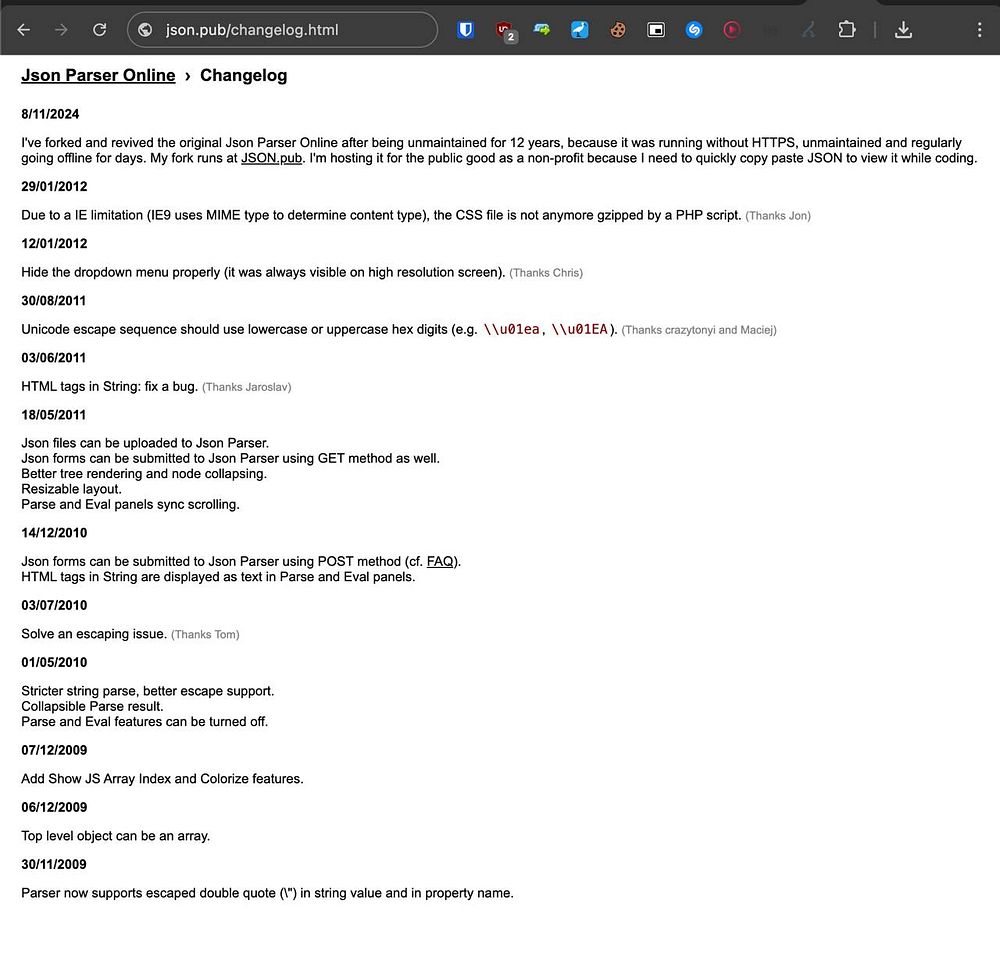The image size is (1000, 971).
Task: Click 'Parse and Eval features can be turned off.'
Action: coord(145,722)
